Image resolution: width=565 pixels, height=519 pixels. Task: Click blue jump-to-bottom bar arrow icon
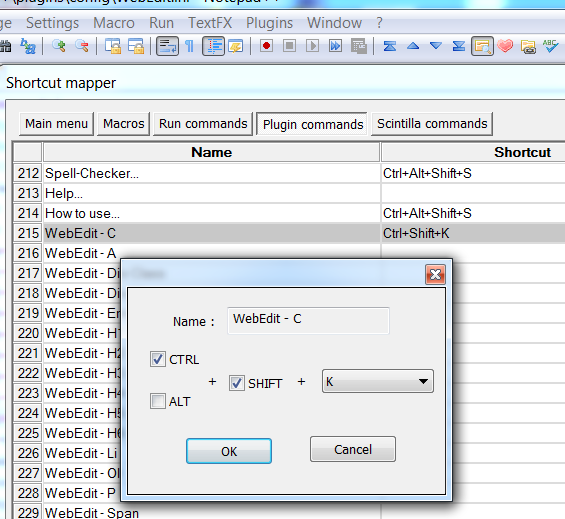coord(459,46)
